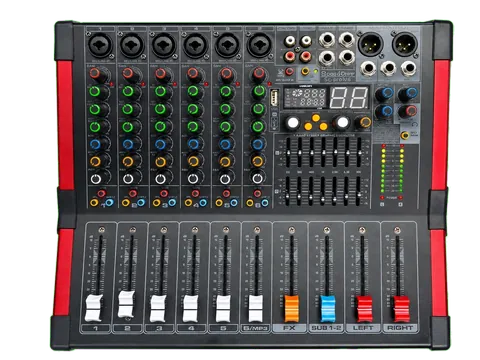Click the headphone symbol in master section
The image size is (480, 360).
pyautogui.click(x=414, y=124)
